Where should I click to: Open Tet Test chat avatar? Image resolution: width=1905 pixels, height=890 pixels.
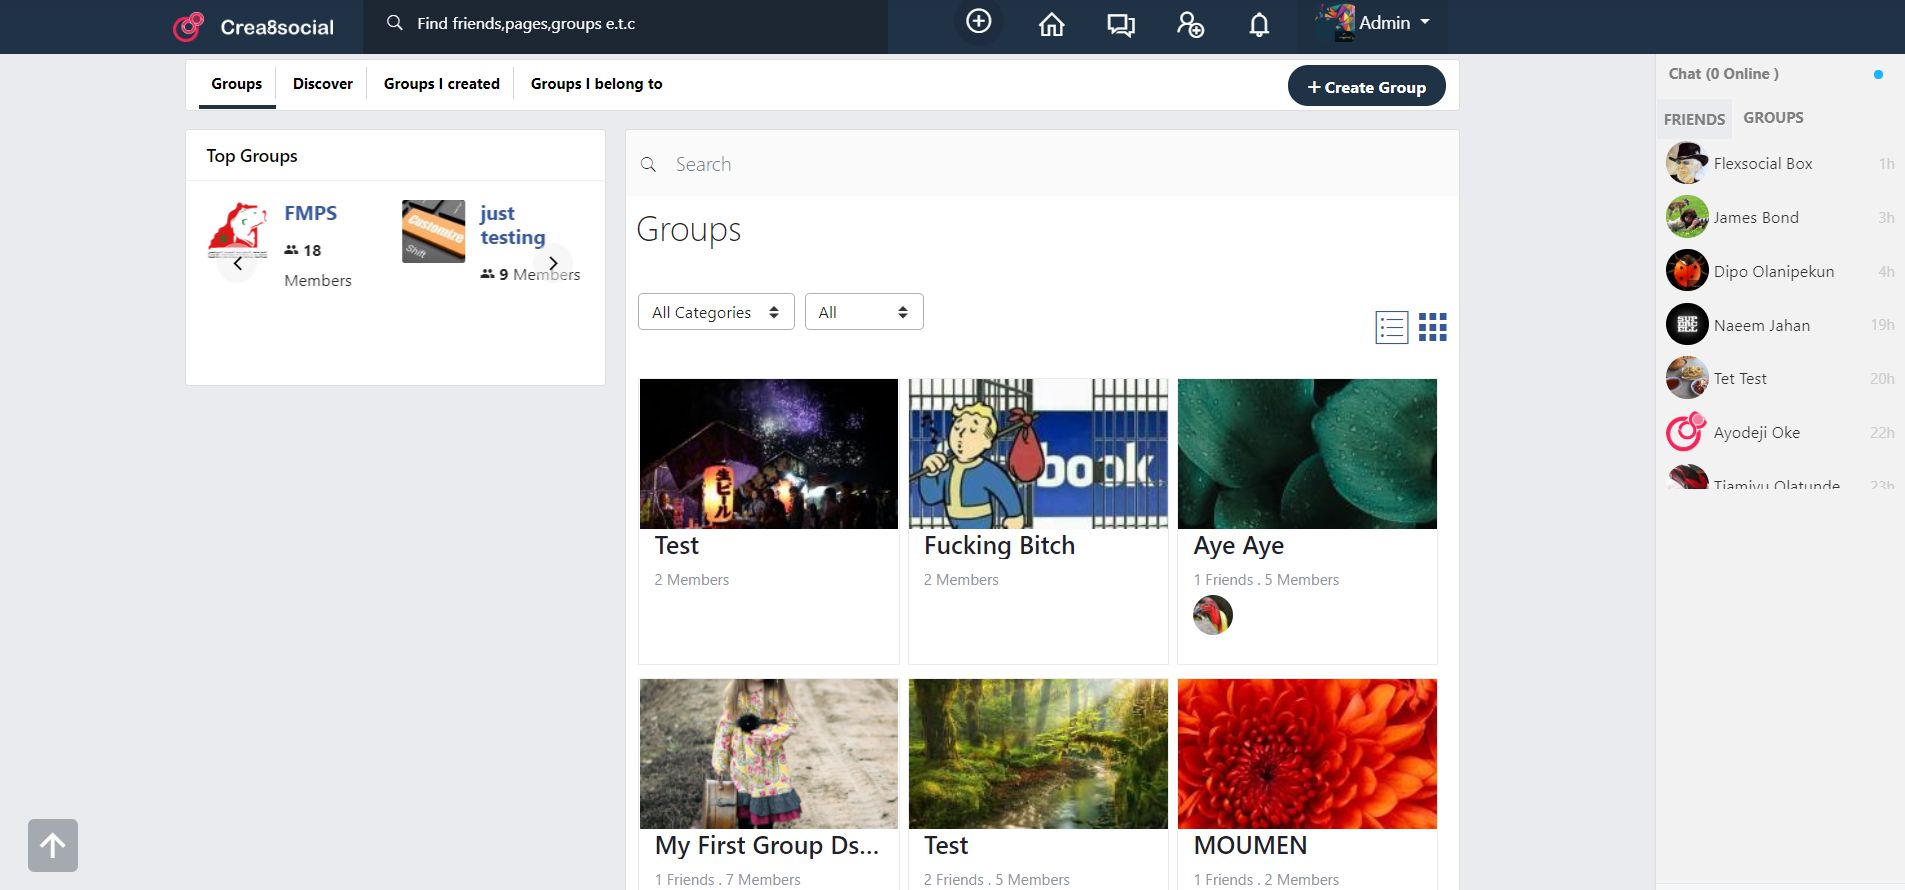tap(1687, 378)
